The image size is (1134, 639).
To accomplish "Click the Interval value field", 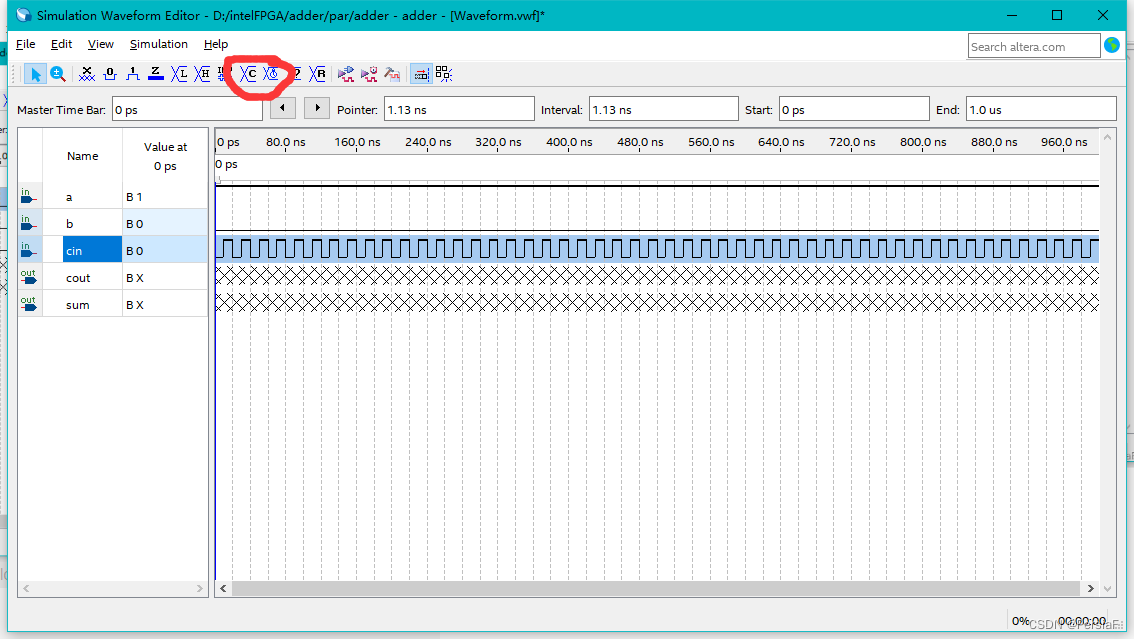I will coord(664,109).
